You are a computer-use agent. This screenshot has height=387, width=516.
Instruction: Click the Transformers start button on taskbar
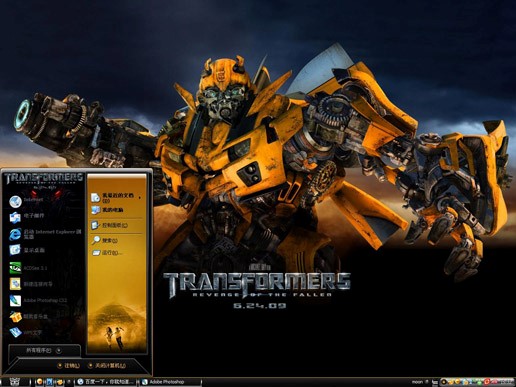(15, 382)
